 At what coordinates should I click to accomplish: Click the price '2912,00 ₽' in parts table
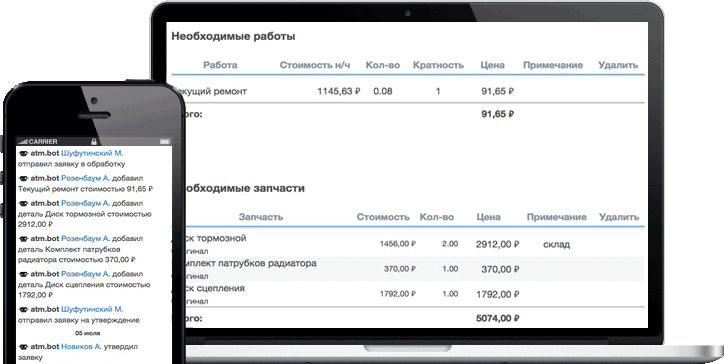(497, 244)
